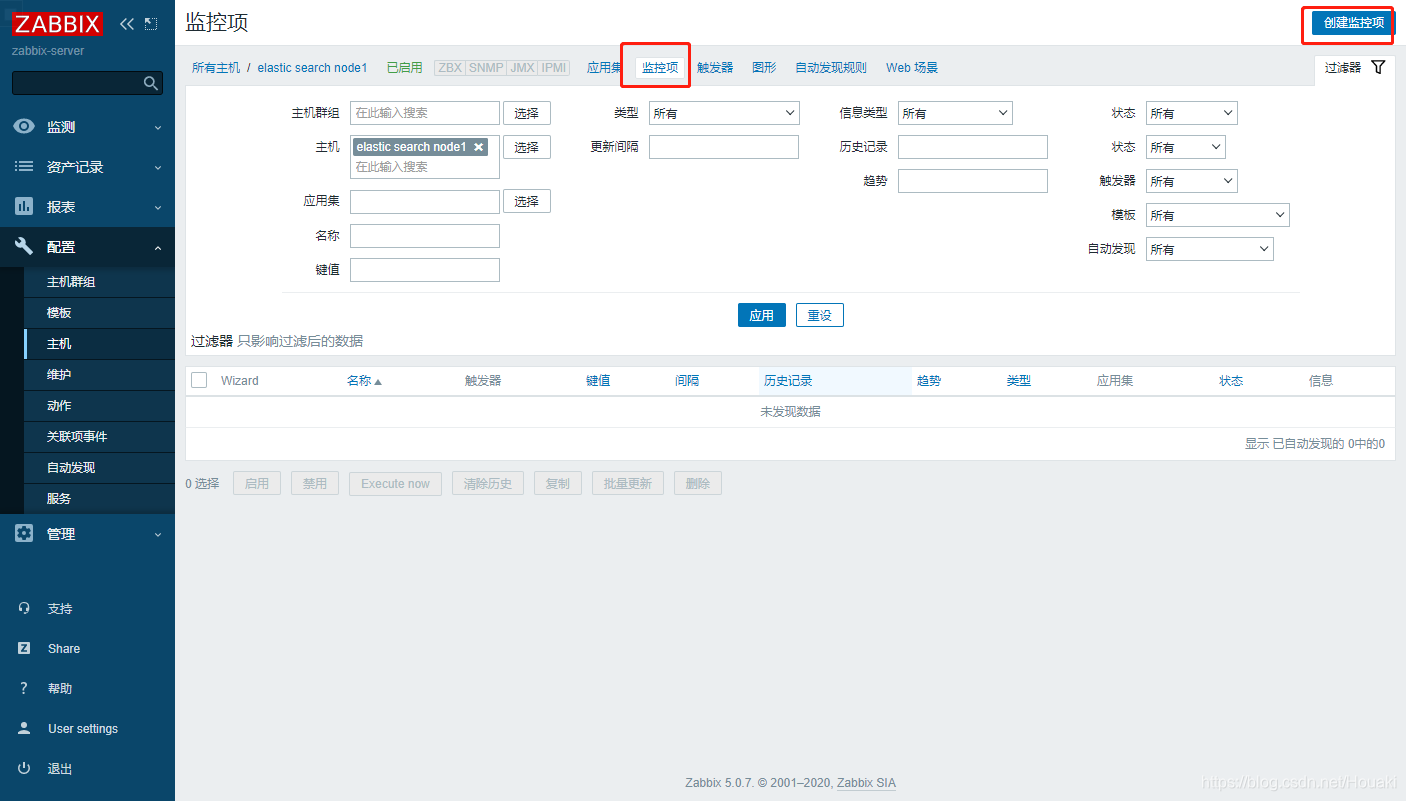Switch to the 触发器 tab
Image resolution: width=1406 pixels, height=801 pixels.
(x=715, y=67)
